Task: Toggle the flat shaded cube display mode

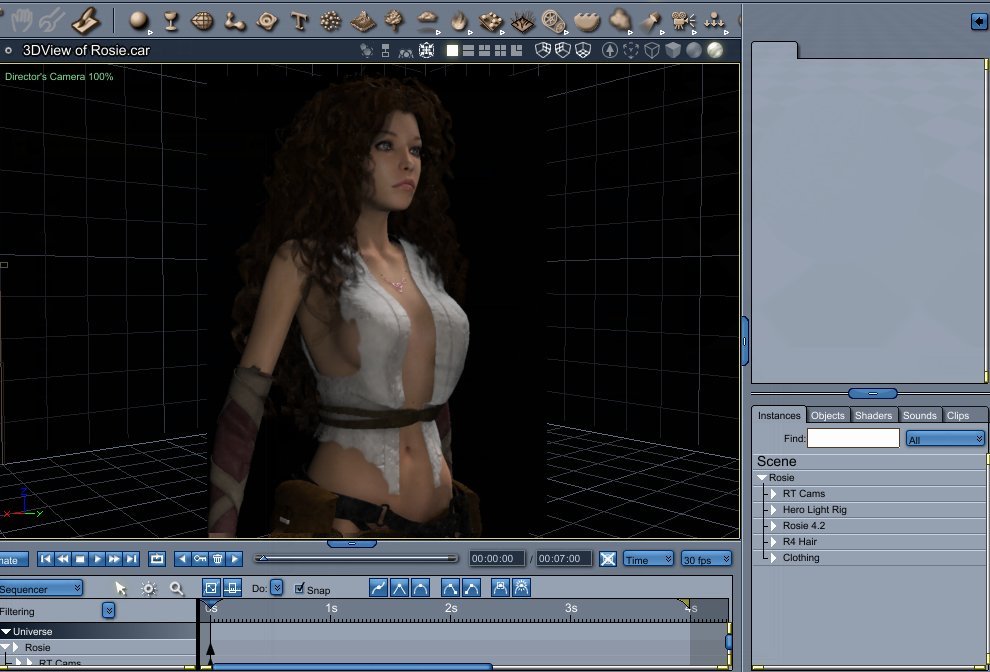Action: point(672,51)
